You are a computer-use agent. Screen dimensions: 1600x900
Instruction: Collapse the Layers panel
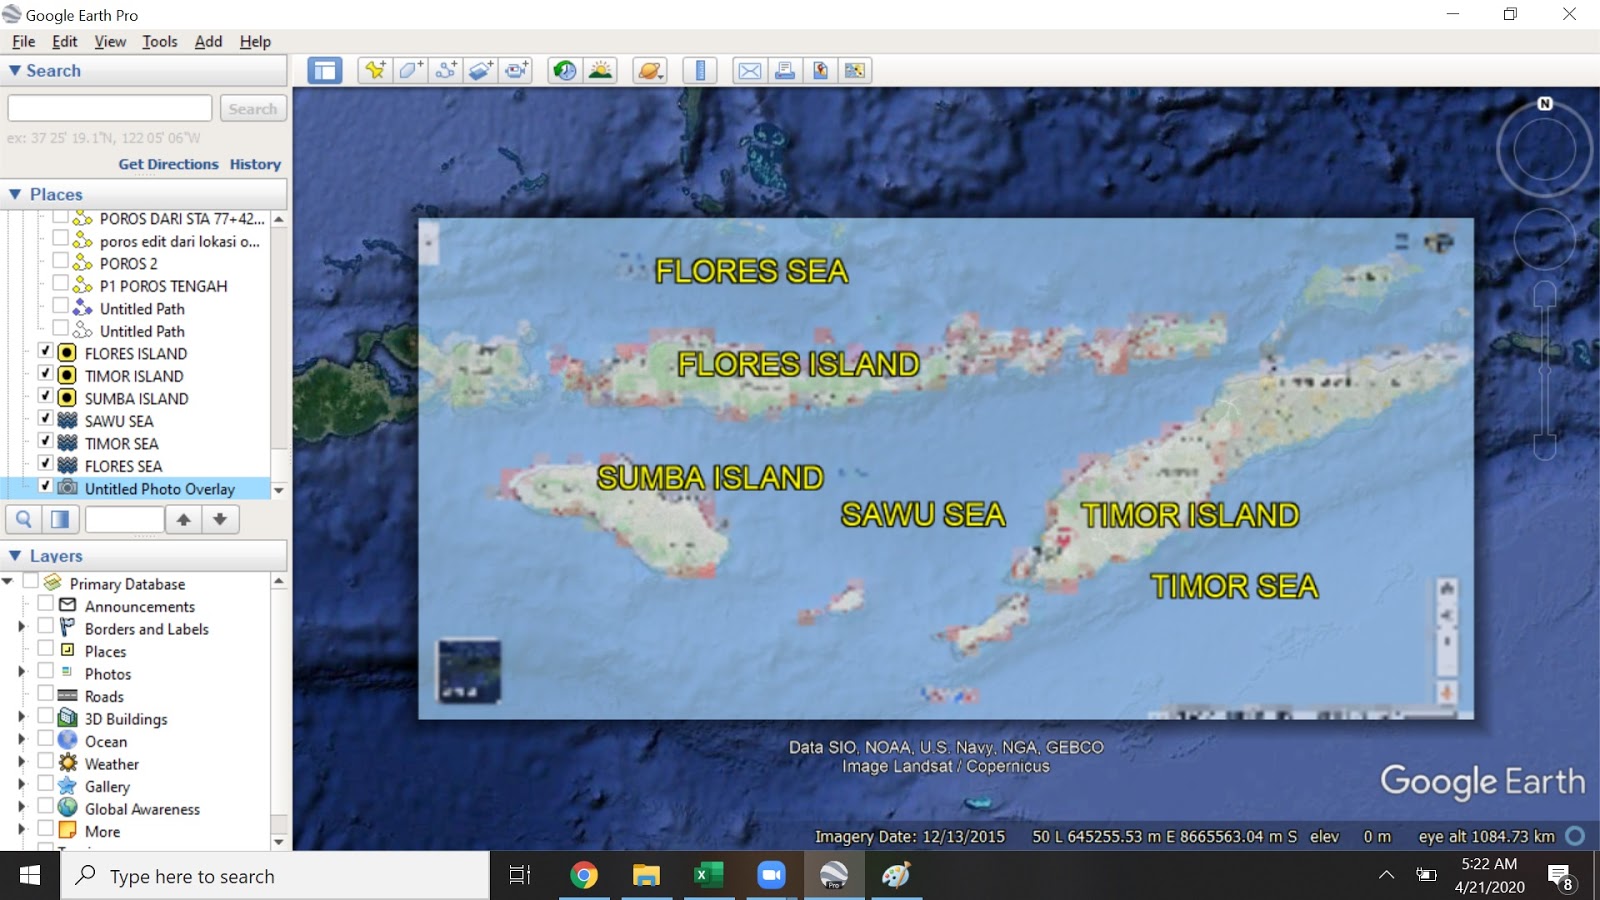point(16,555)
